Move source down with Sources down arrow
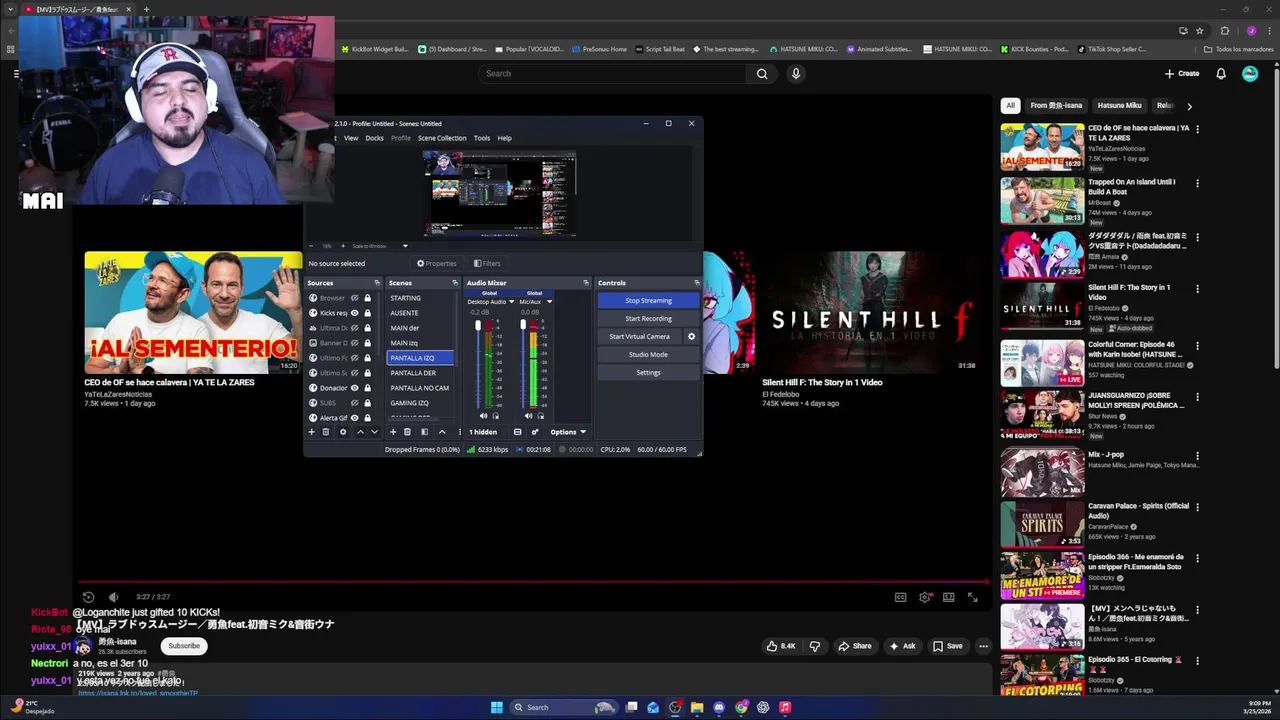 point(374,432)
